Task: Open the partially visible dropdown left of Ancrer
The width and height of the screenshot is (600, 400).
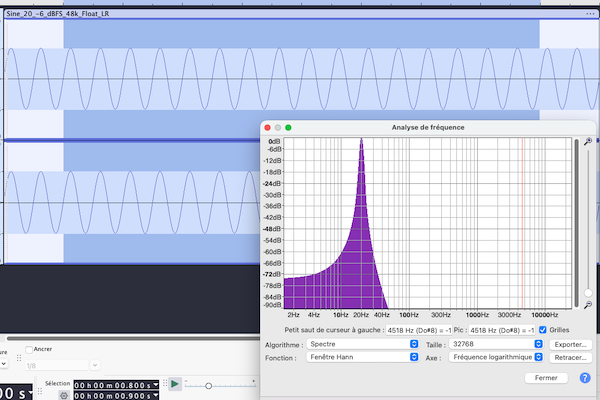Action: tap(3, 364)
